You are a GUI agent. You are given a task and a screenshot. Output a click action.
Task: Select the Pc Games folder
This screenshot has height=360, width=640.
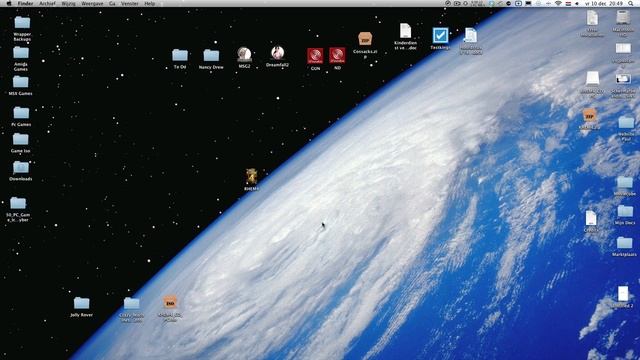tap(21, 113)
